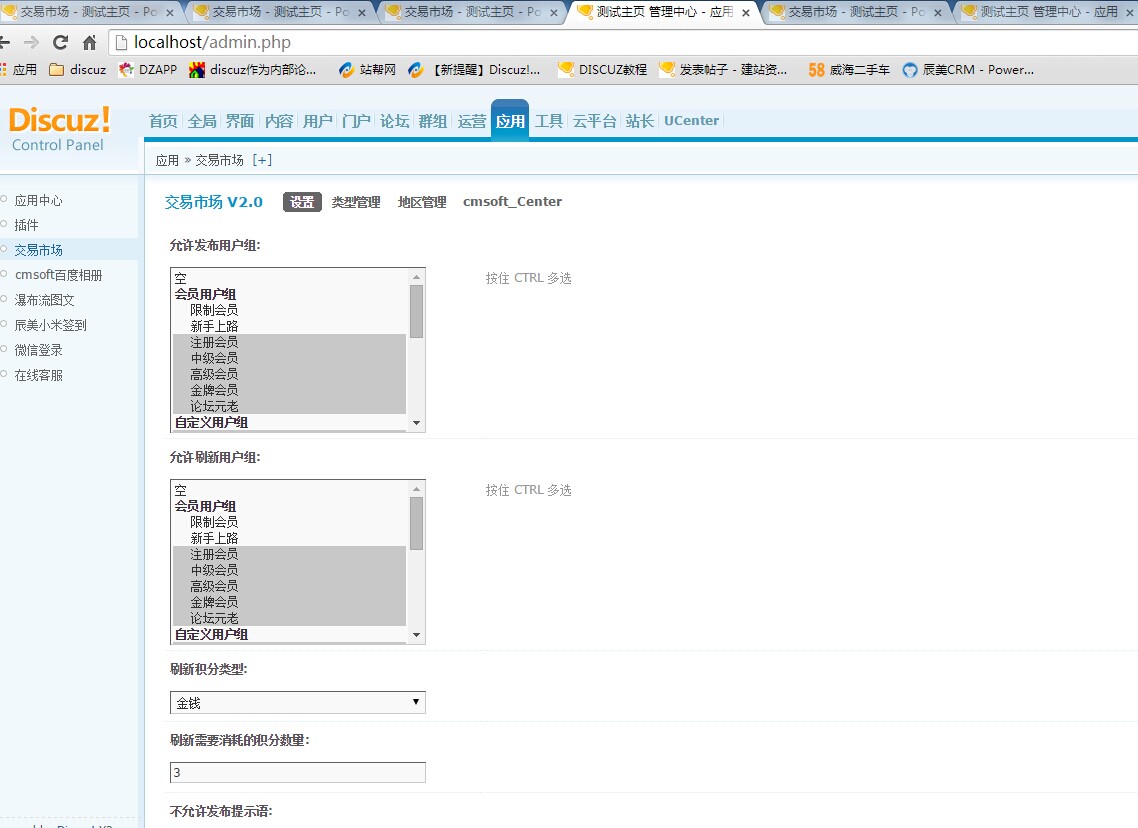Open the 工具 top menu
The image size is (1138, 828).
pyautogui.click(x=549, y=120)
